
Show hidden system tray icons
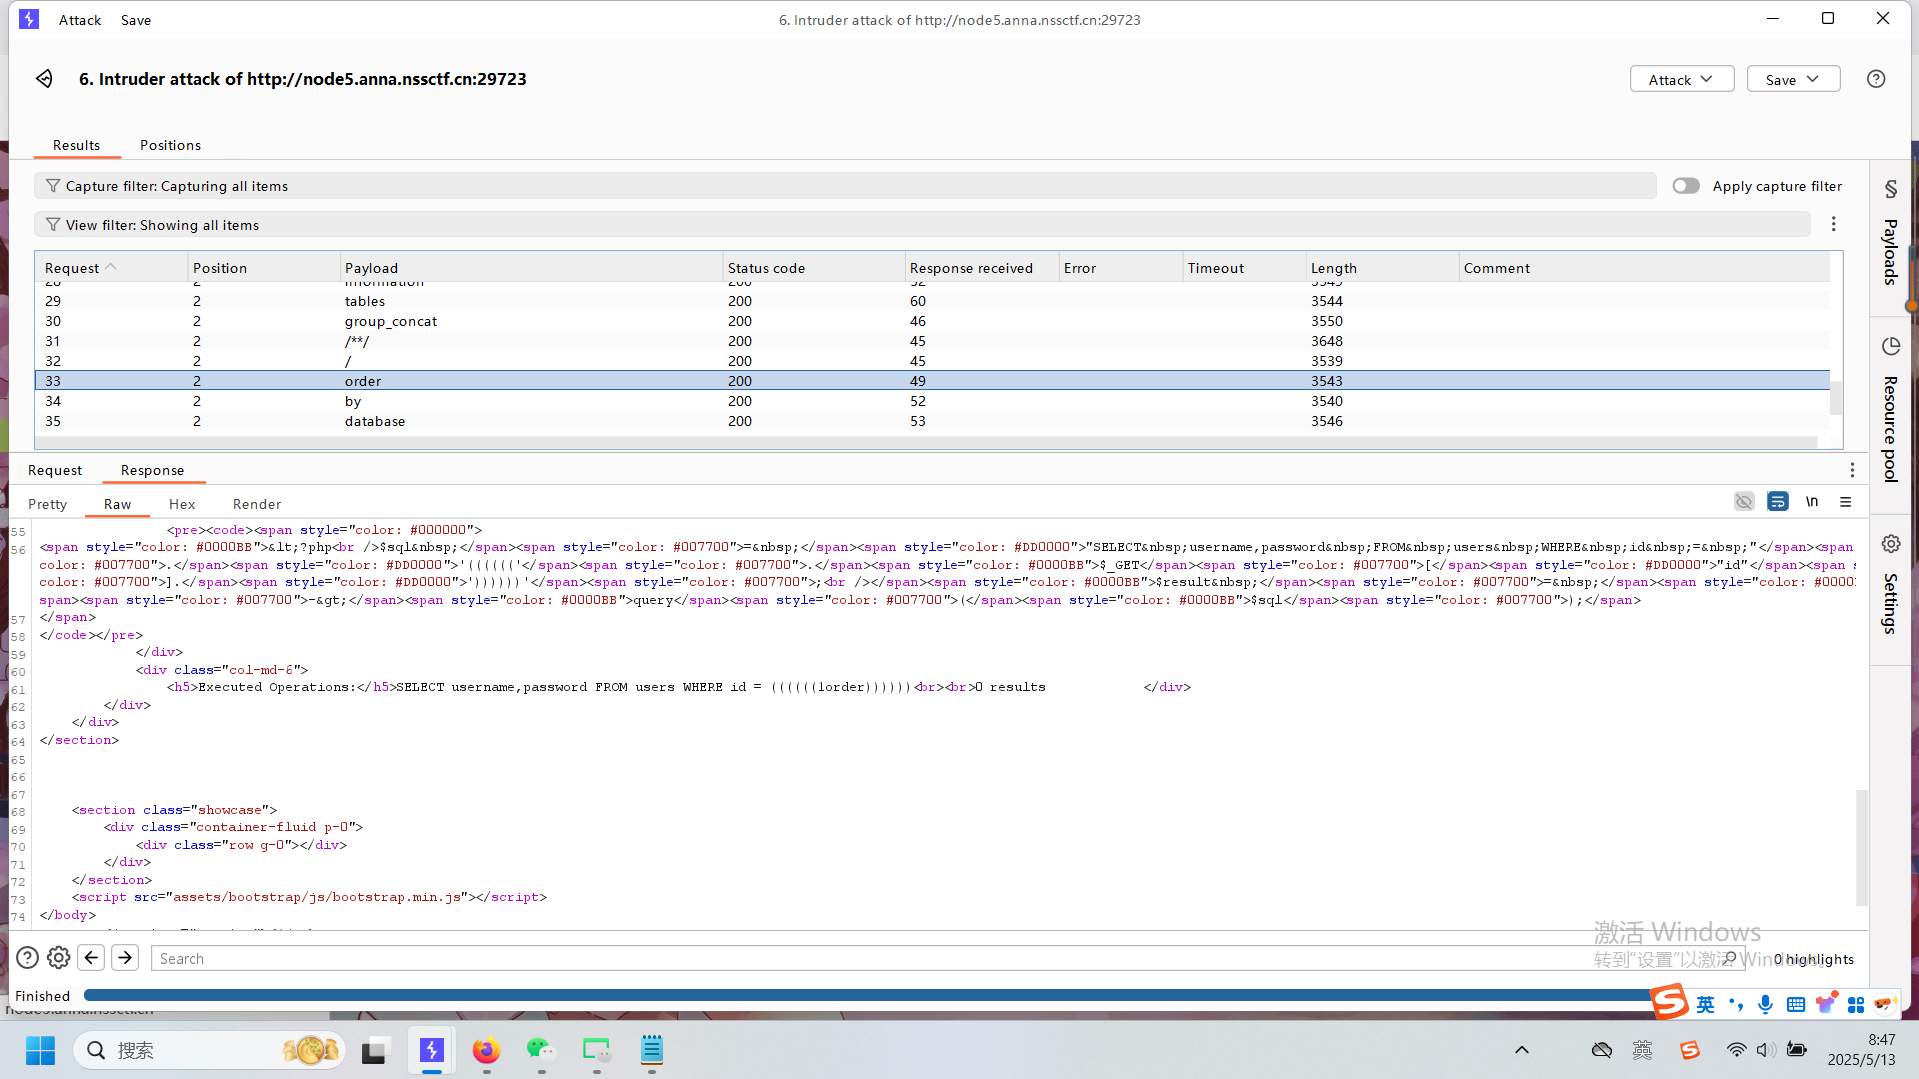(x=1522, y=1050)
